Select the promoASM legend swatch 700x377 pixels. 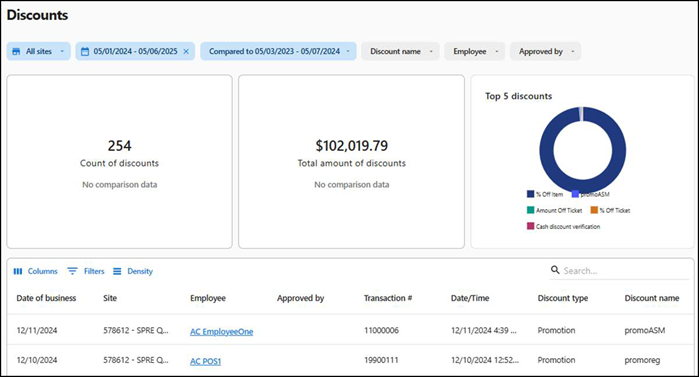[575, 194]
